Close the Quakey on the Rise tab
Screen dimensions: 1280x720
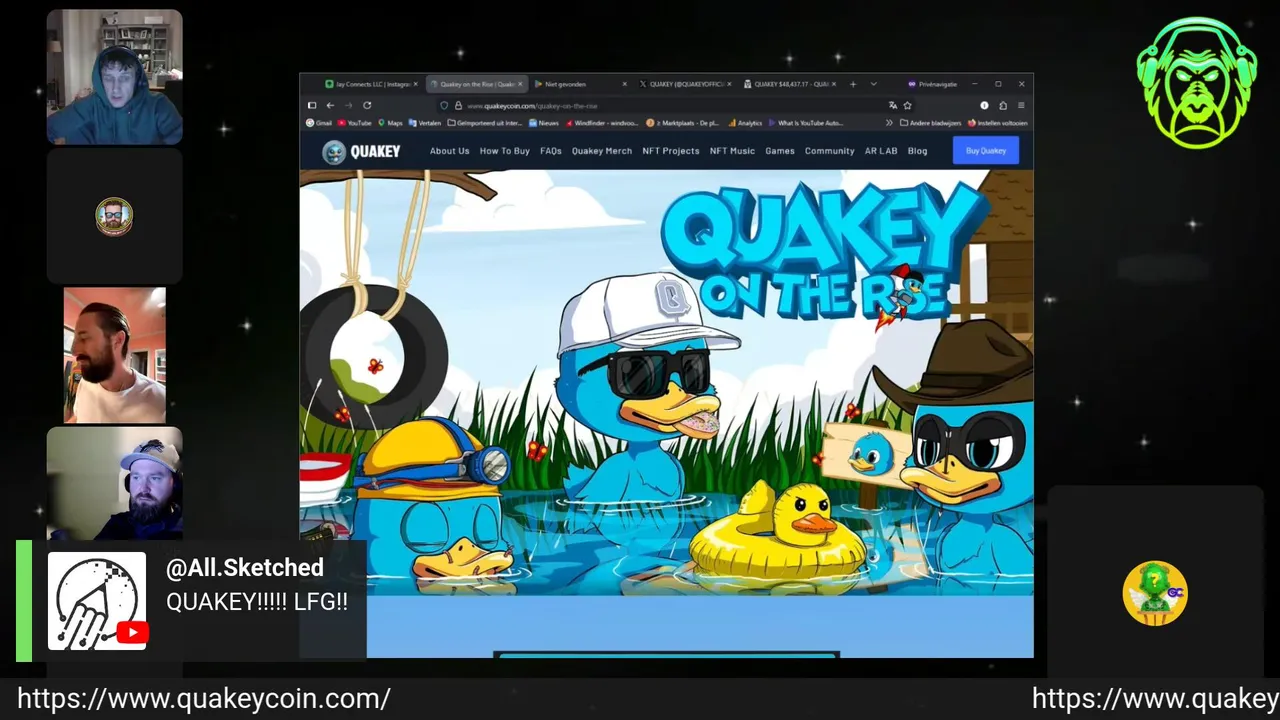pyautogui.click(x=520, y=84)
